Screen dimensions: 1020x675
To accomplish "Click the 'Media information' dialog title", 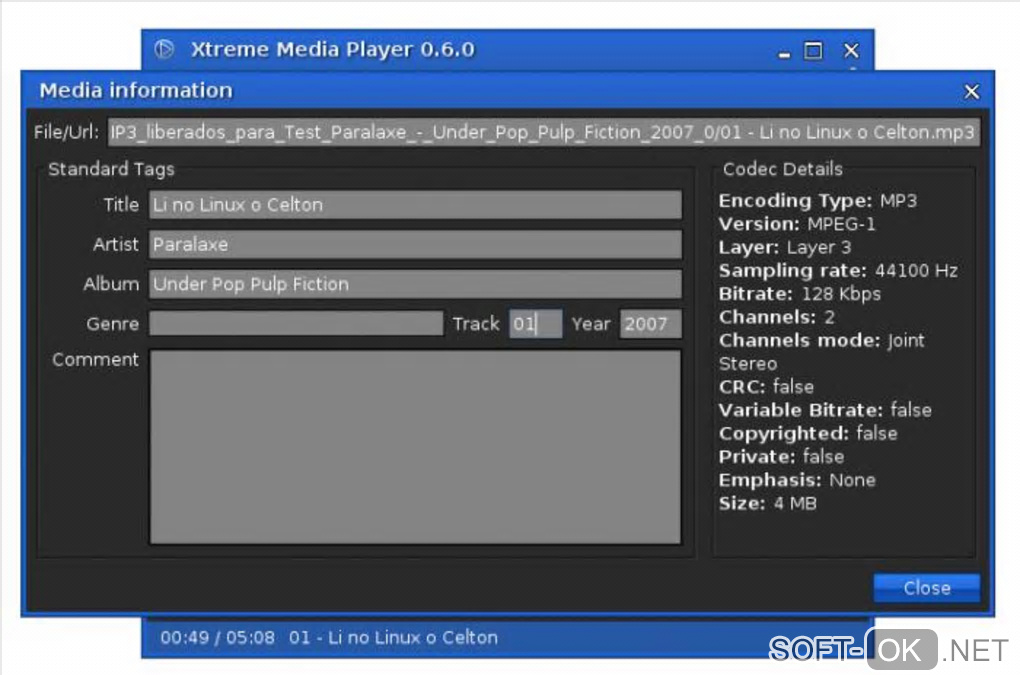I will [x=136, y=90].
